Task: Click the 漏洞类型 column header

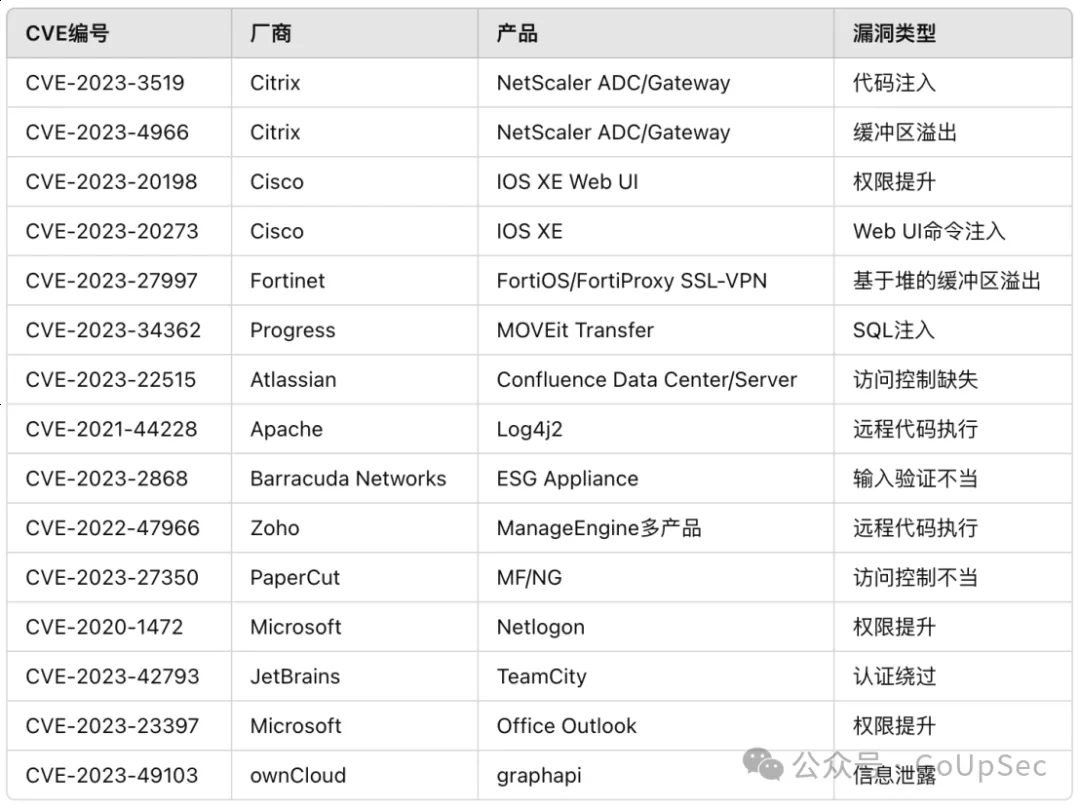Action: pos(894,33)
